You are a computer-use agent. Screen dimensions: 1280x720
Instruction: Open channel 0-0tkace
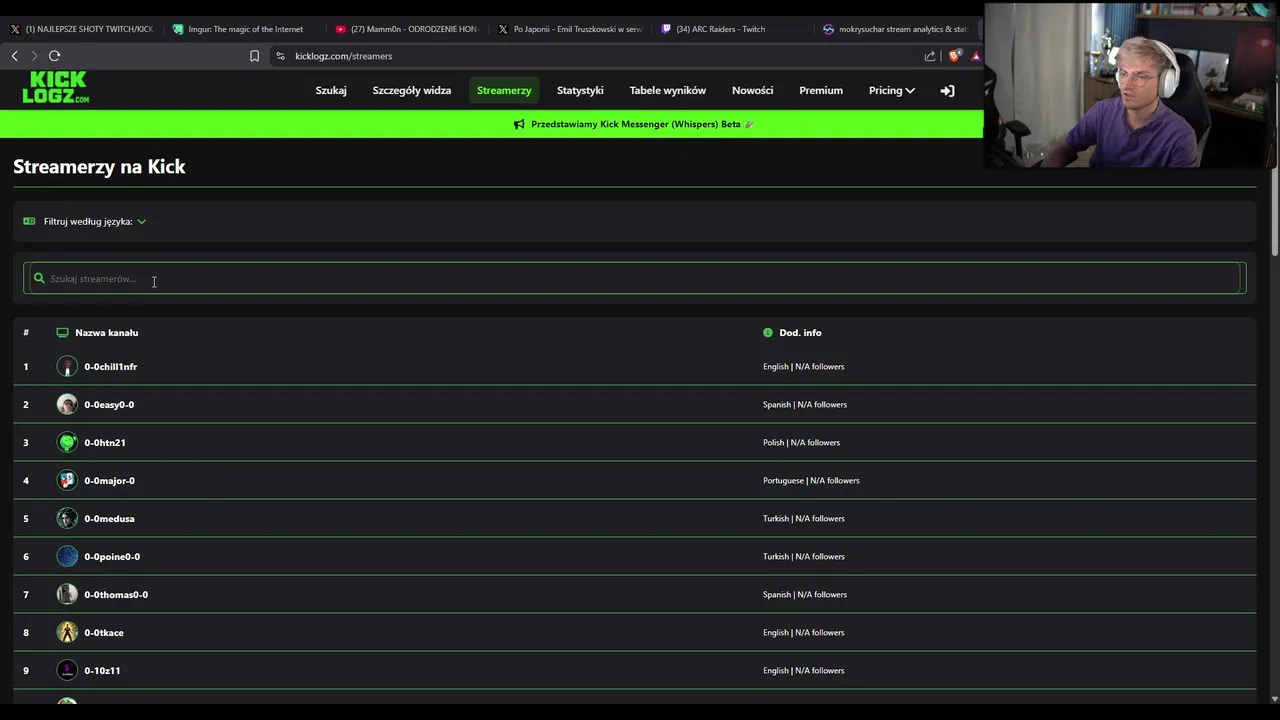pyautogui.click(x=104, y=633)
